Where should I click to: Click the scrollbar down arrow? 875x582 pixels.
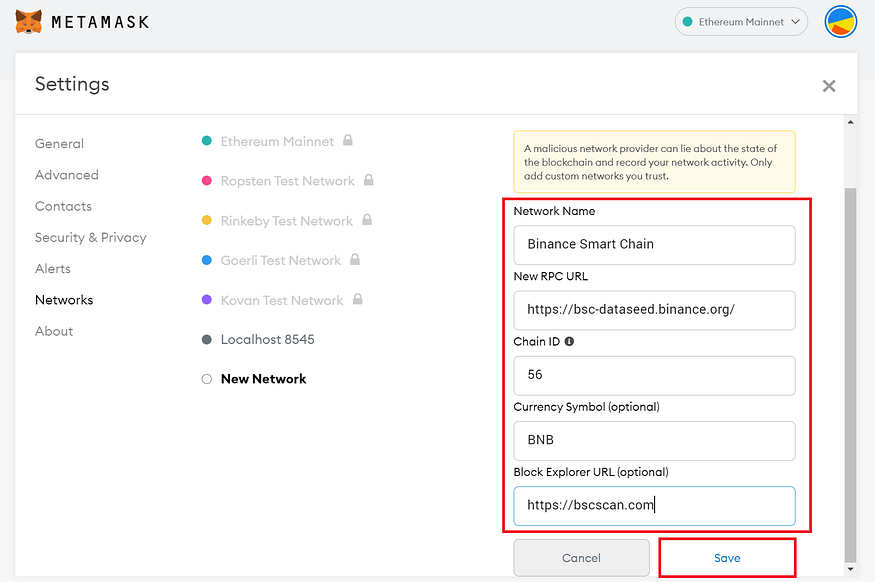850,569
